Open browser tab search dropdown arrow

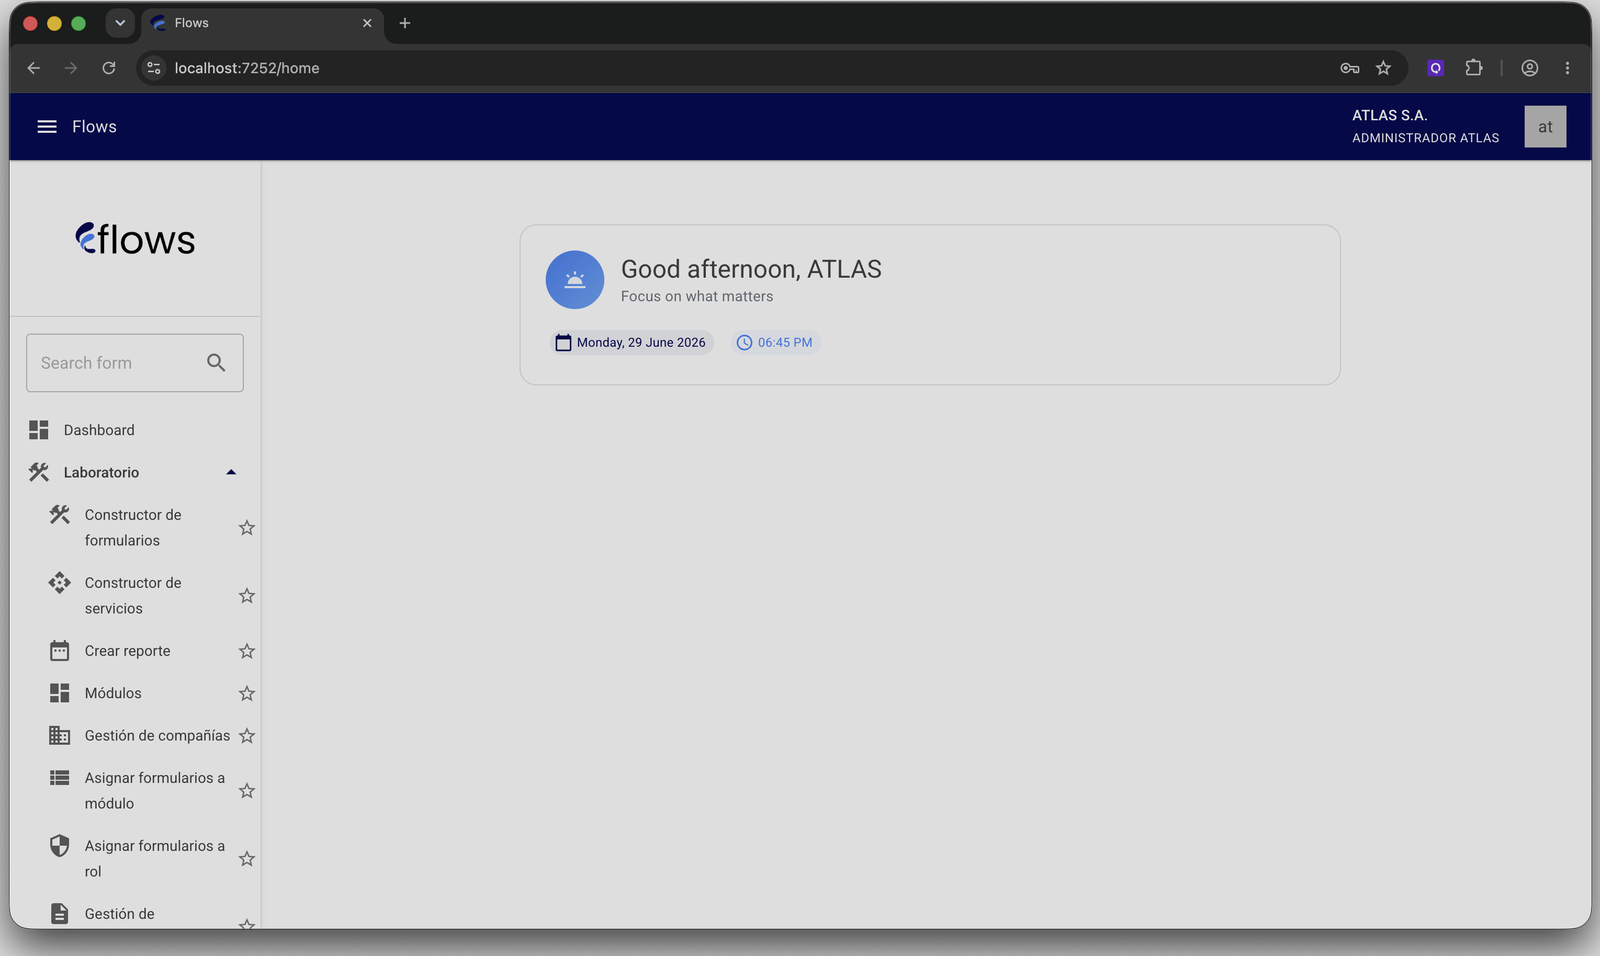pyautogui.click(x=120, y=23)
